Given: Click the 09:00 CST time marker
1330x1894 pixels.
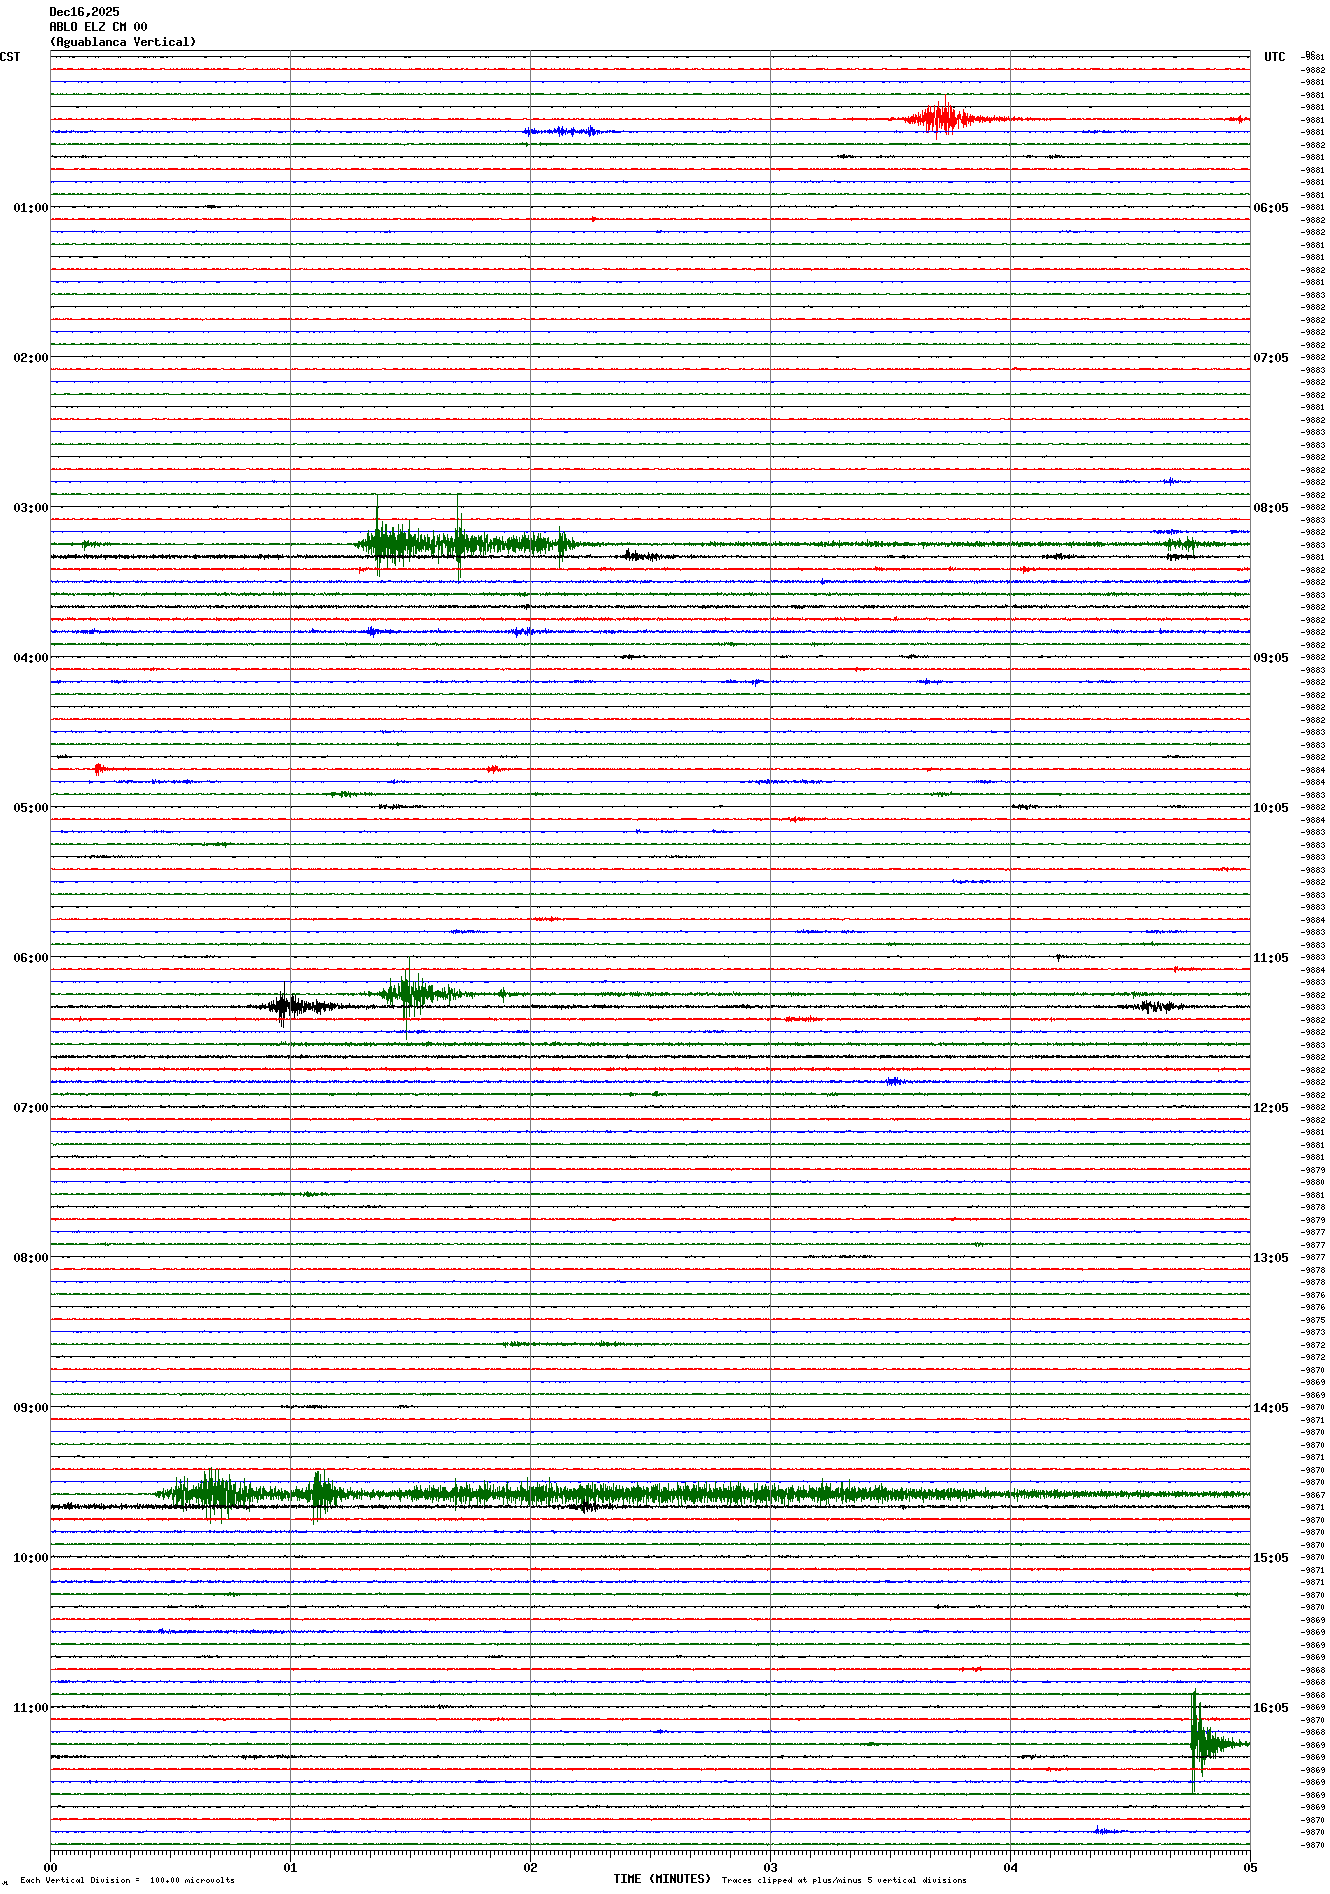Looking at the screenshot, I should click(x=30, y=1408).
